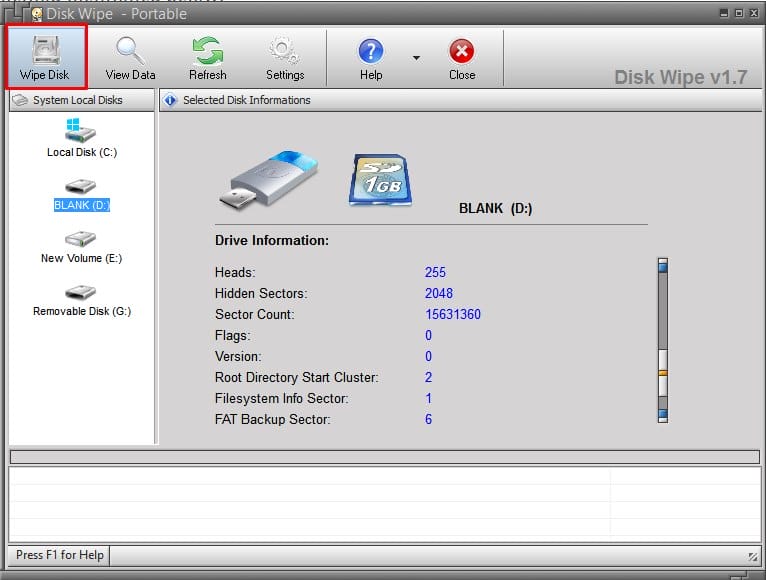Select Local Disk (C:) drive icon
The width and height of the screenshot is (766, 580).
(x=81, y=130)
